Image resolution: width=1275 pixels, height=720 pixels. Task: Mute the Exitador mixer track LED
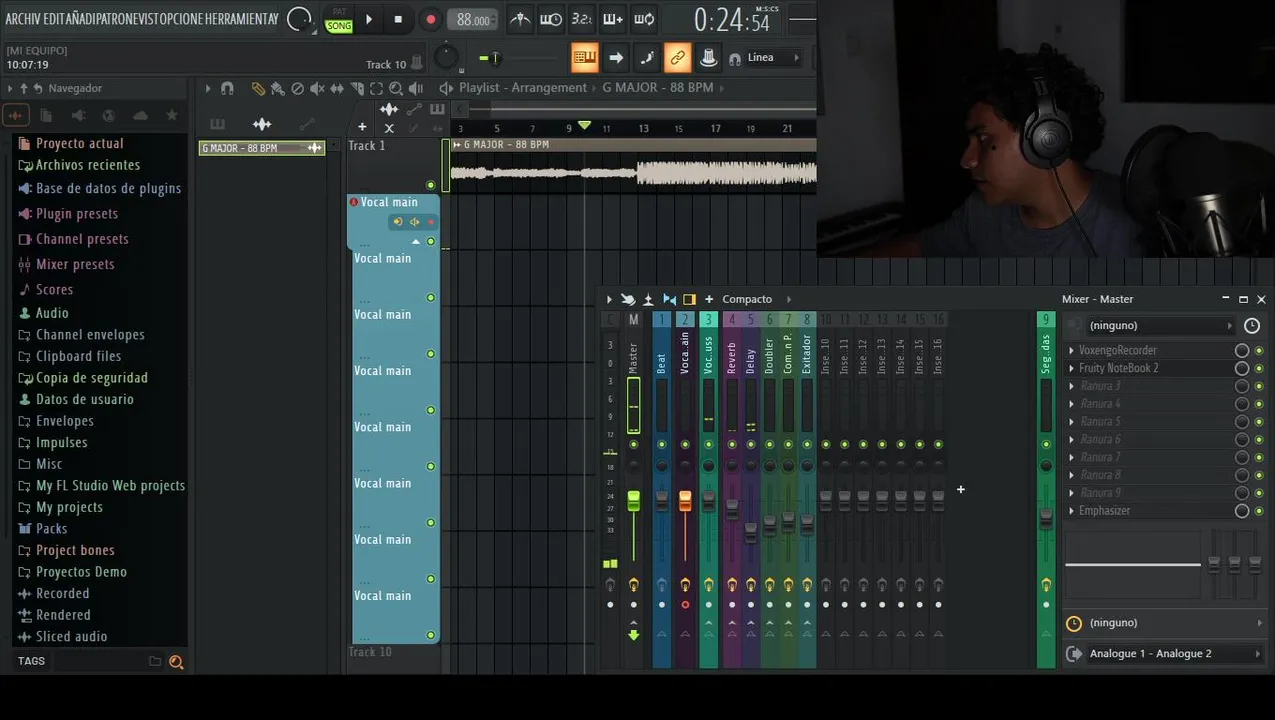coord(807,444)
